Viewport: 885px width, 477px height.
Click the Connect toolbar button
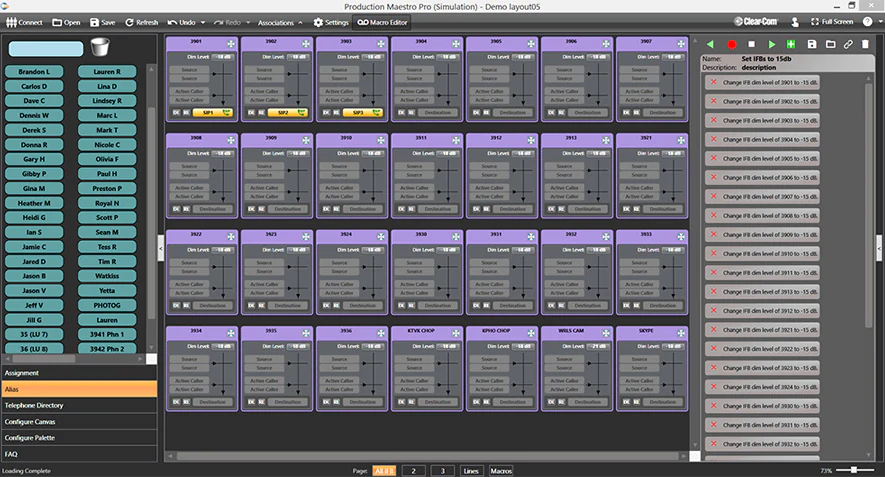(24, 23)
